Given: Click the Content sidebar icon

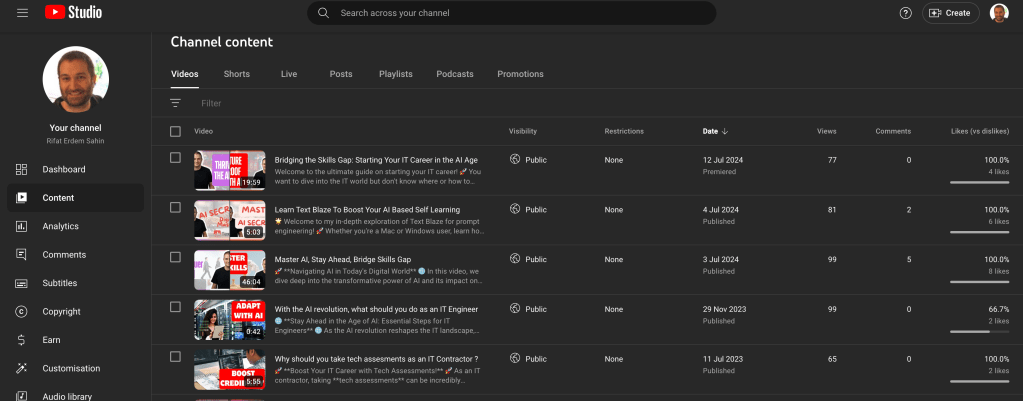Looking at the screenshot, I should (x=22, y=198).
